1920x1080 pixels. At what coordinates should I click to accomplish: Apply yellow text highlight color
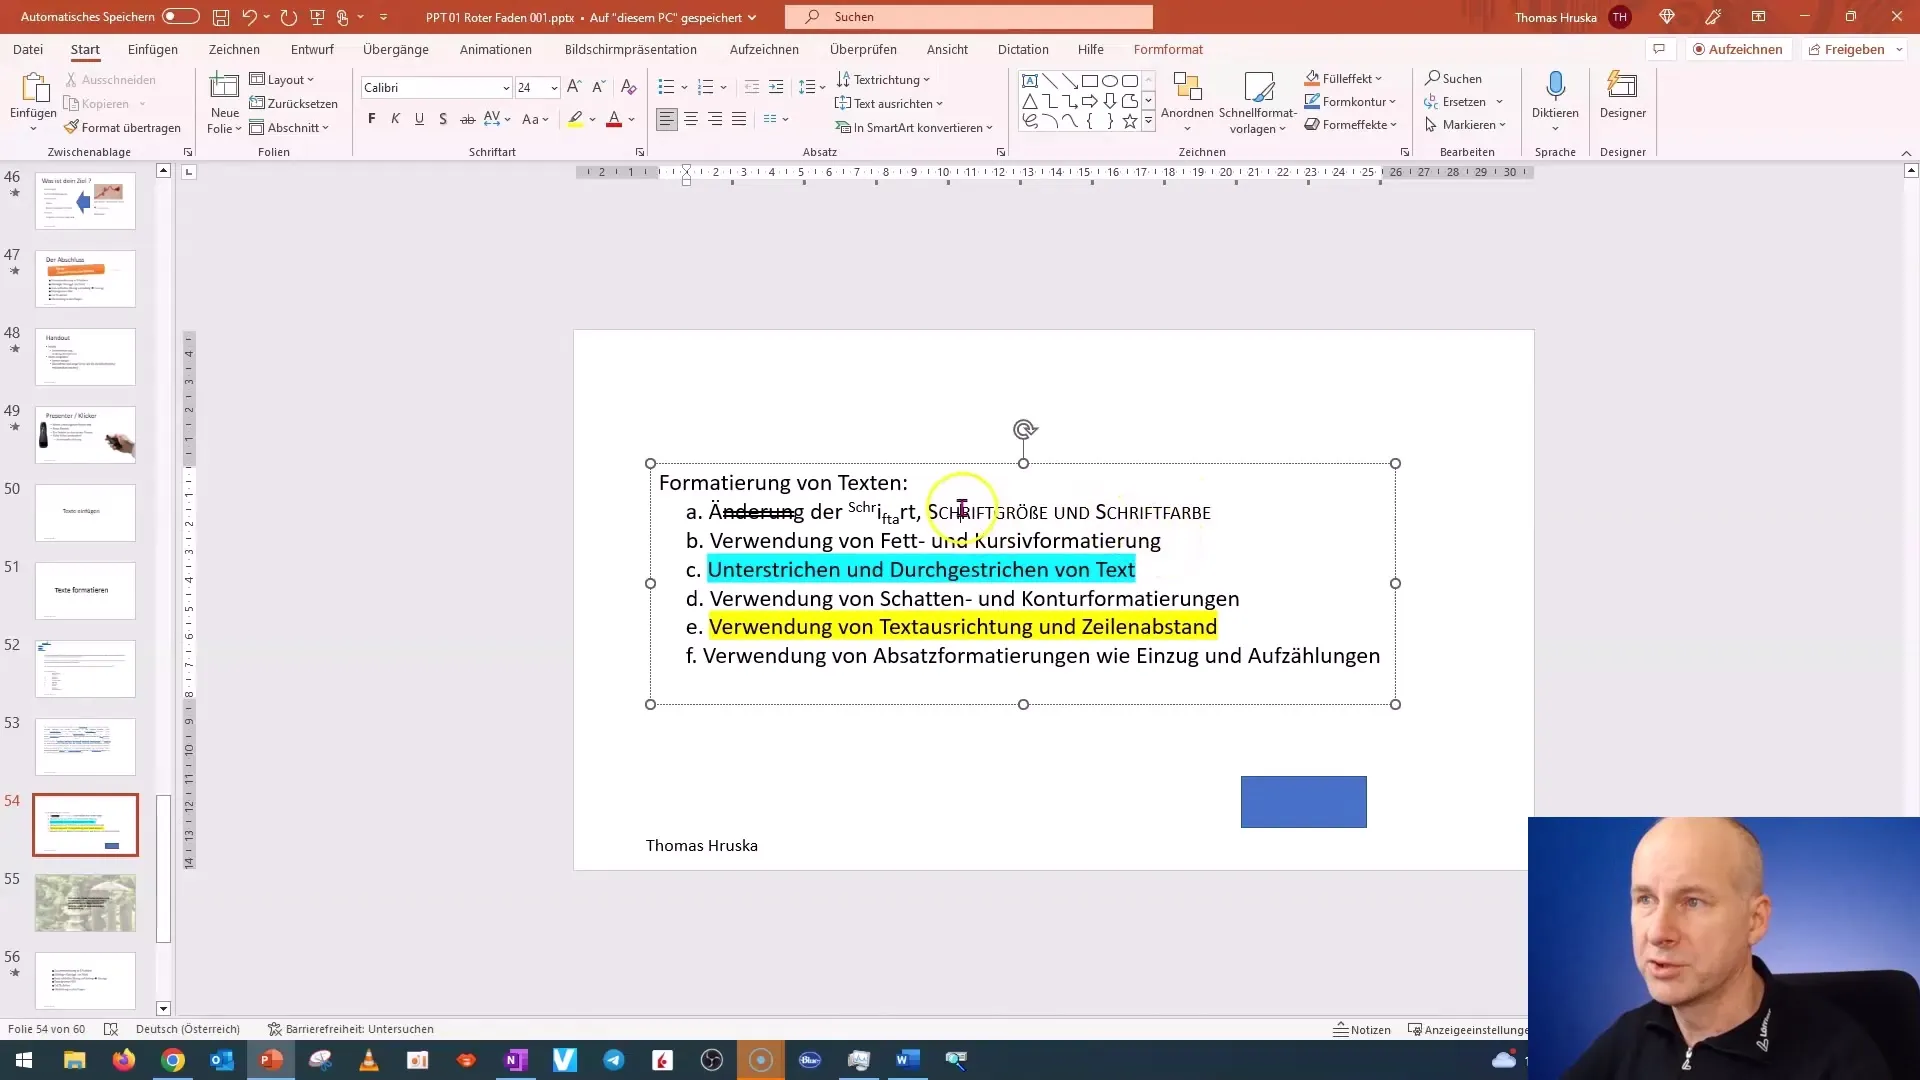575,119
